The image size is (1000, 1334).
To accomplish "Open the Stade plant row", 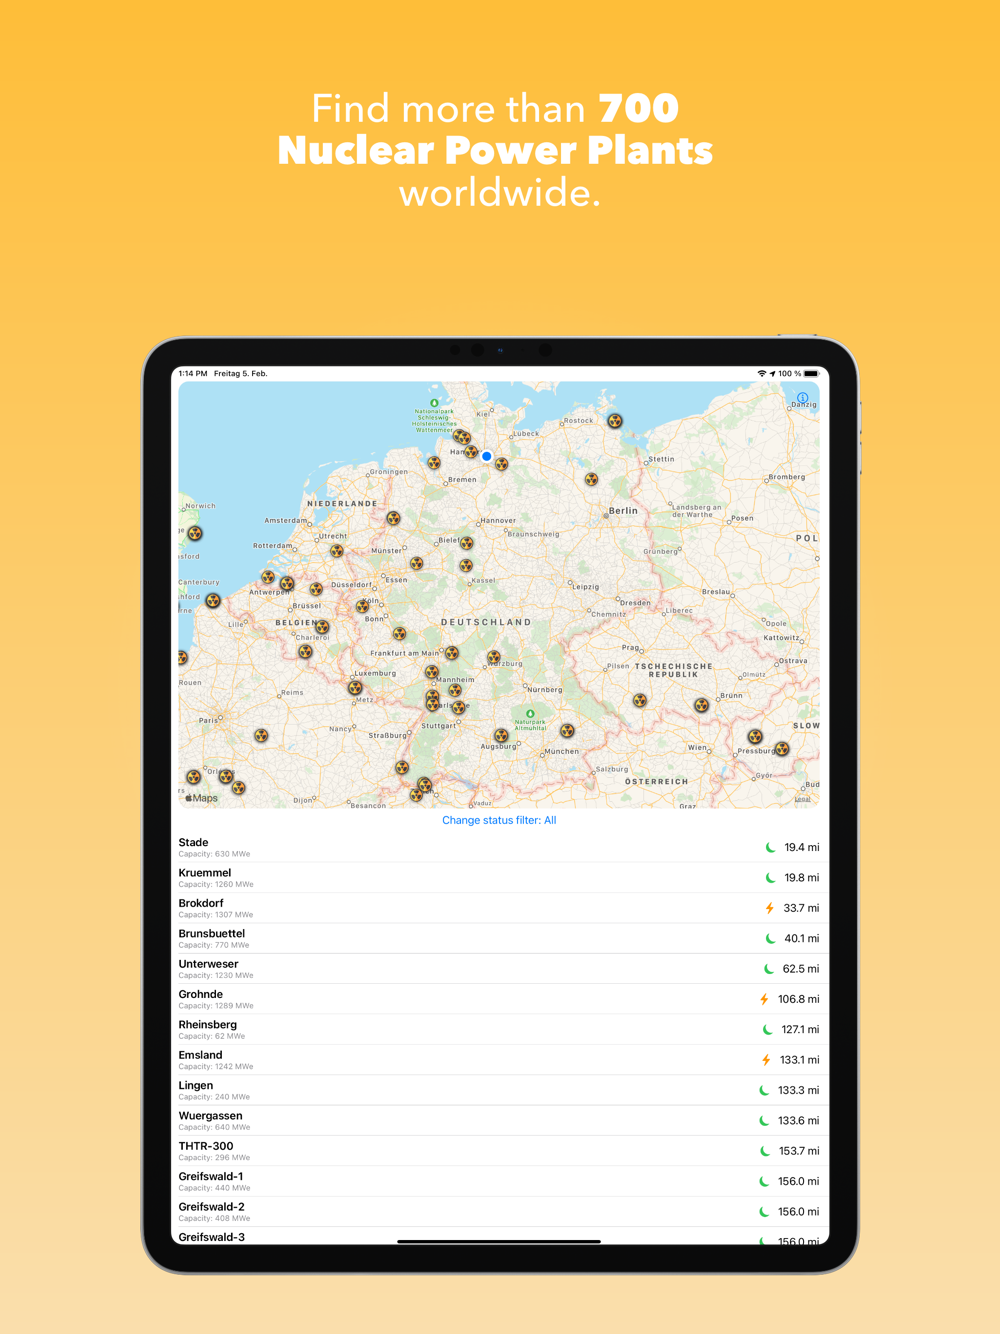I will (x=499, y=847).
